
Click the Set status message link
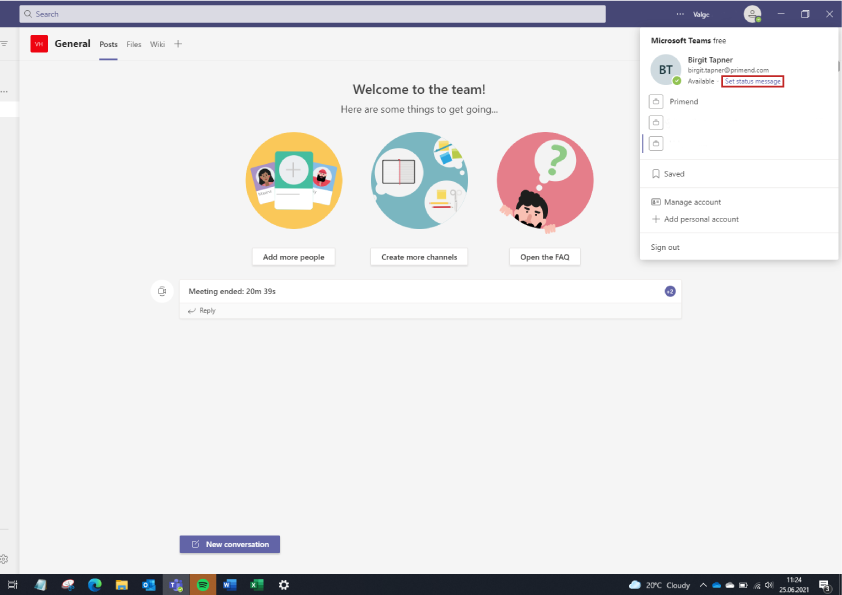coord(752,82)
